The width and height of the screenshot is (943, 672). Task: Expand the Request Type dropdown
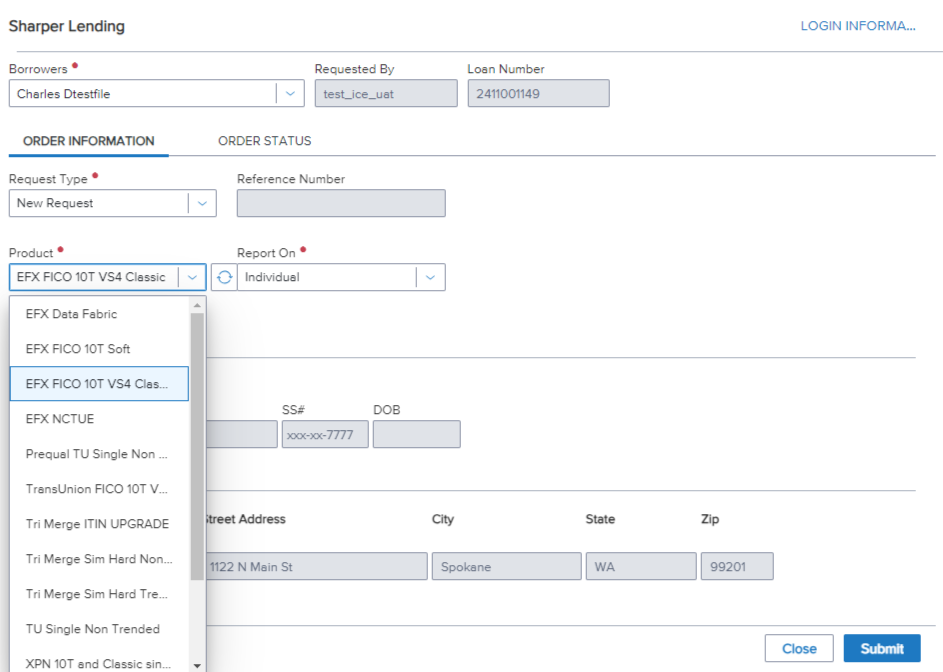pos(202,203)
